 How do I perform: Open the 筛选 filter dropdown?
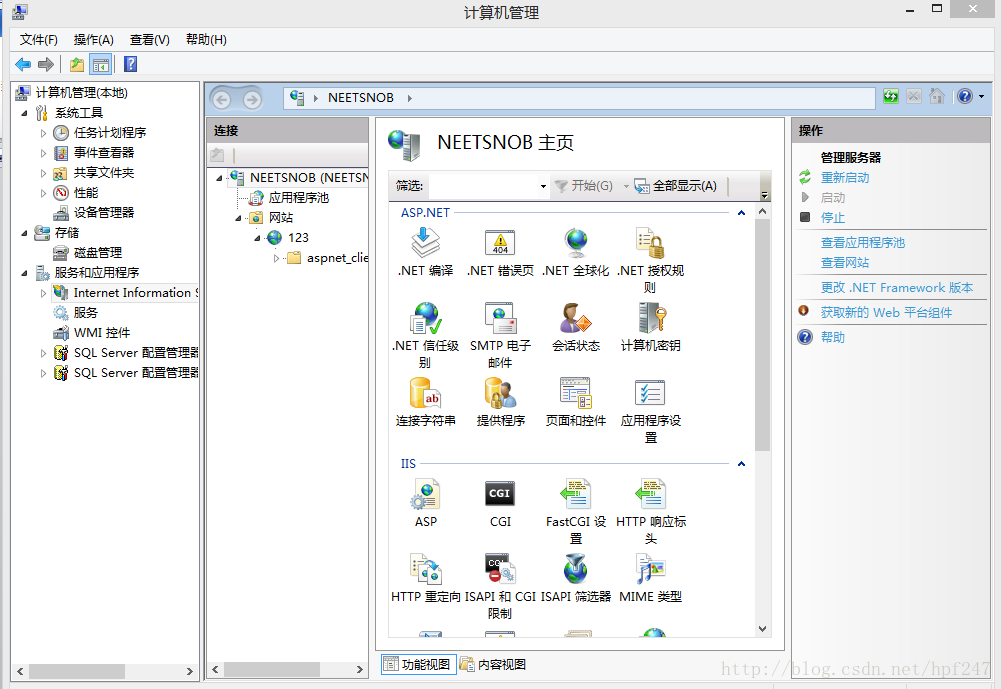(543, 186)
